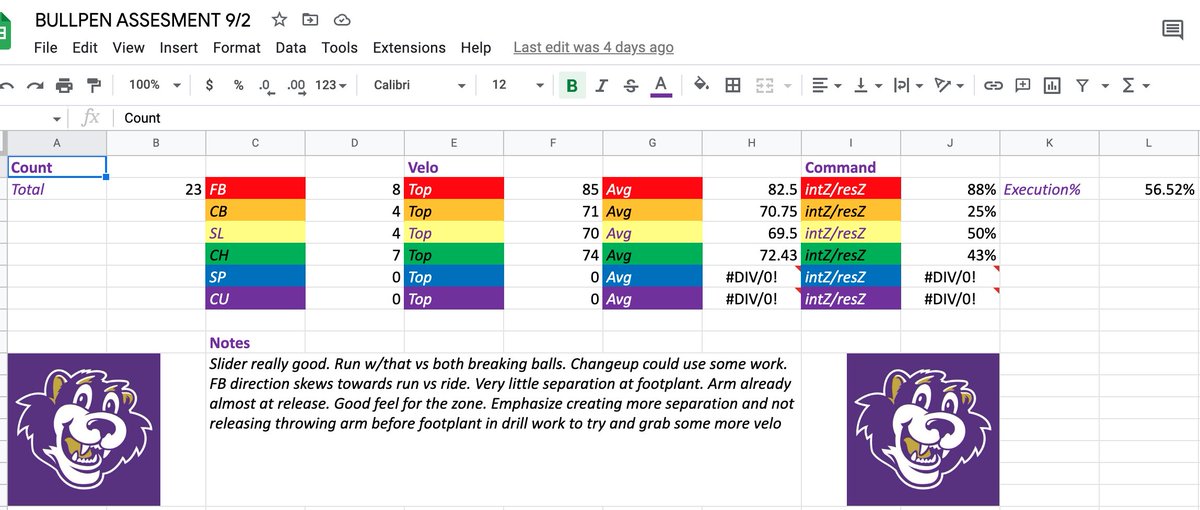The height and width of the screenshot is (510, 1200).
Task: Open the File menu
Action: click(x=45, y=47)
